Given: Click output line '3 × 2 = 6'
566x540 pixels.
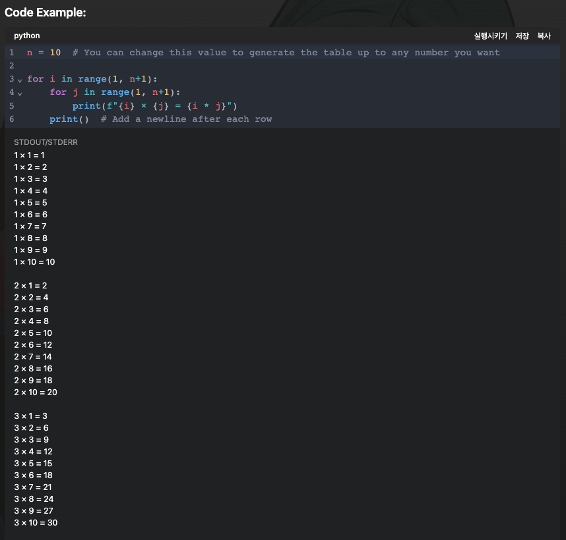Looking at the screenshot, I should click(x=31, y=428).
